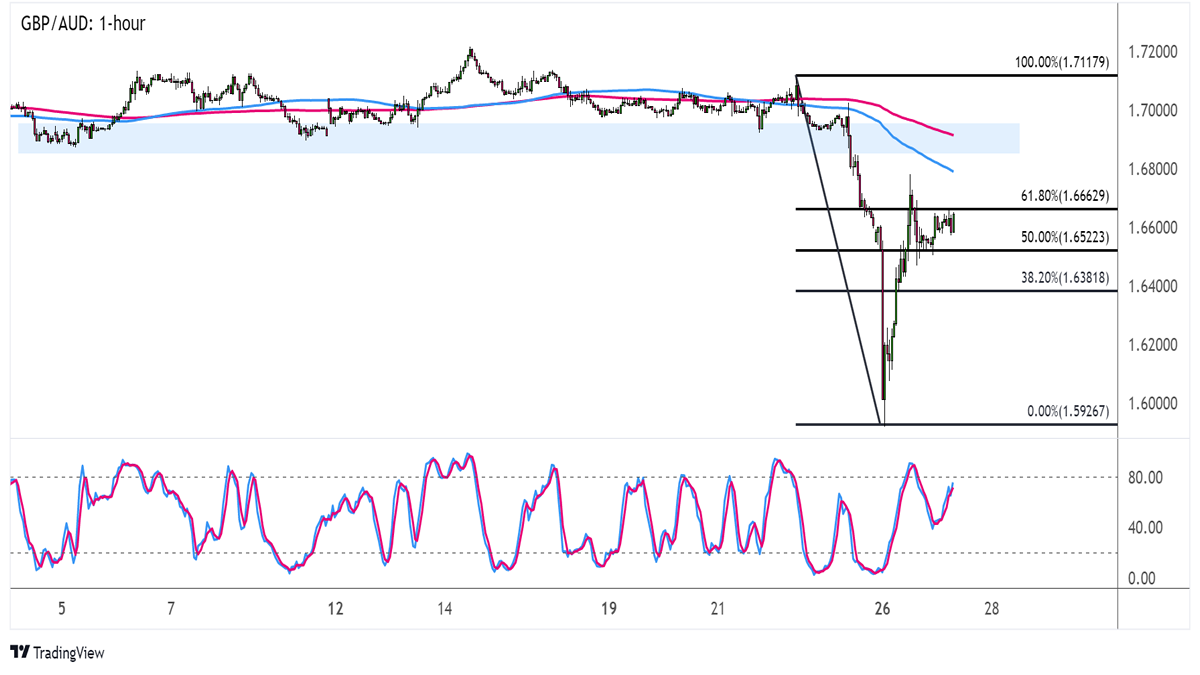Click date label 7 on time axis
The image size is (1200, 675).
[171, 609]
